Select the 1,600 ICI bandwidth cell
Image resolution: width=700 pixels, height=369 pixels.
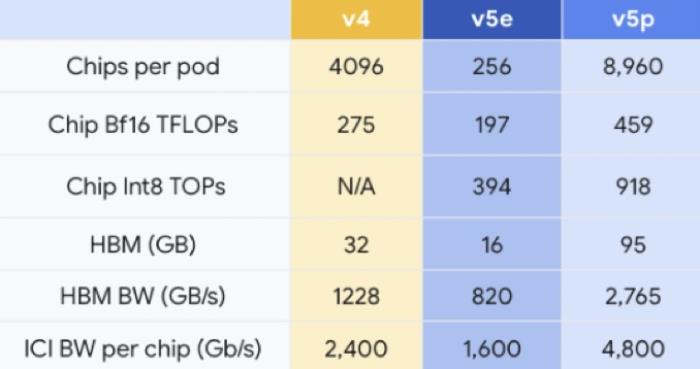point(492,348)
